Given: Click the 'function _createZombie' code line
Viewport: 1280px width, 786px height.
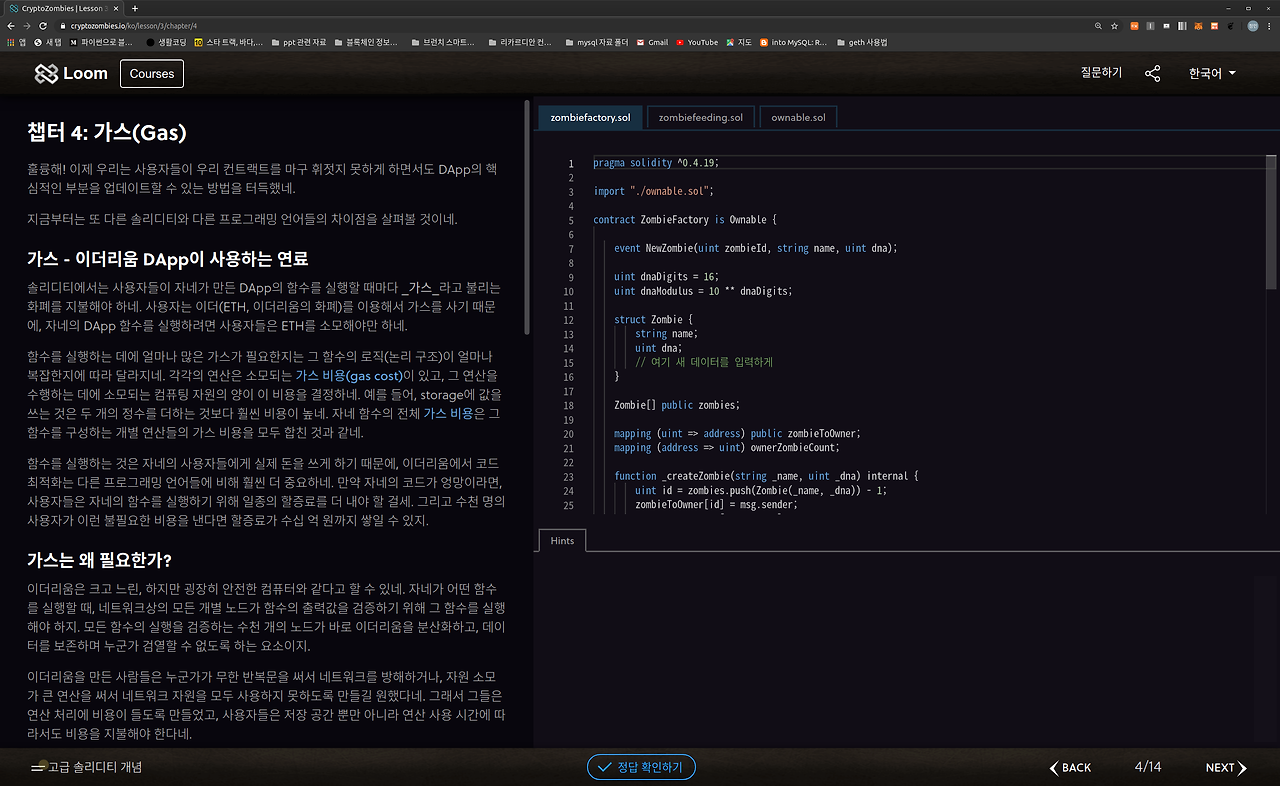Looking at the screenshot, I should click(x=766, y=476).
